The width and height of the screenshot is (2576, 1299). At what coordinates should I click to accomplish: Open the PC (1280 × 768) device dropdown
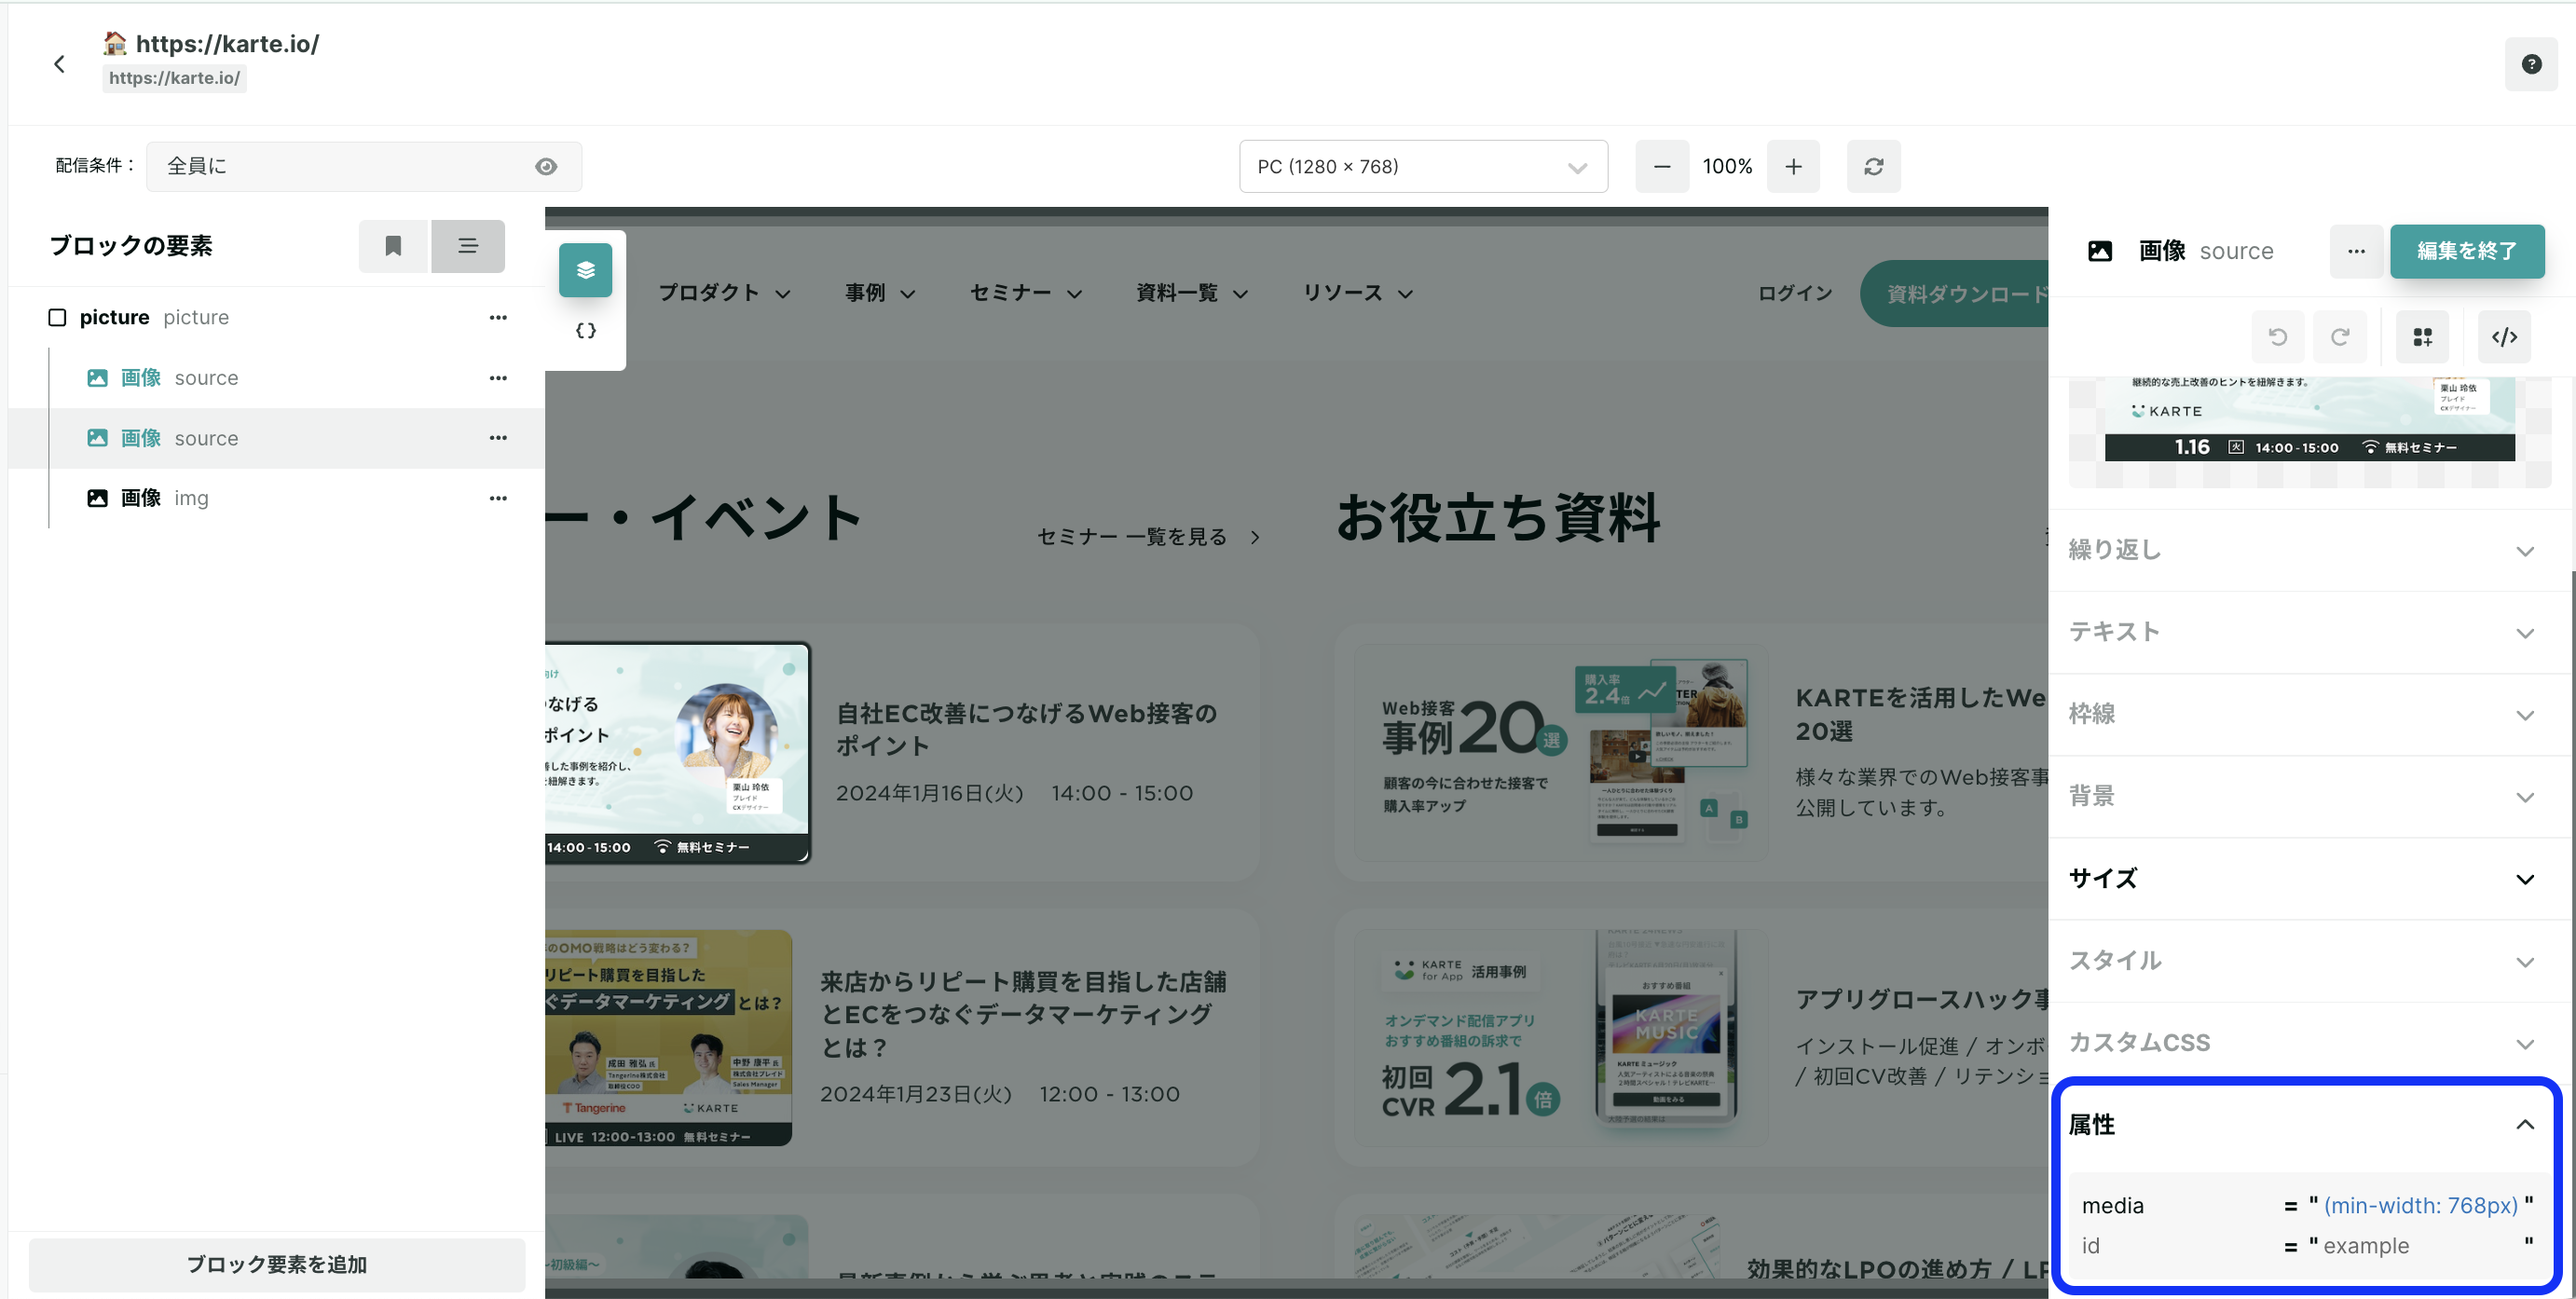click(x=1423, y=167)
